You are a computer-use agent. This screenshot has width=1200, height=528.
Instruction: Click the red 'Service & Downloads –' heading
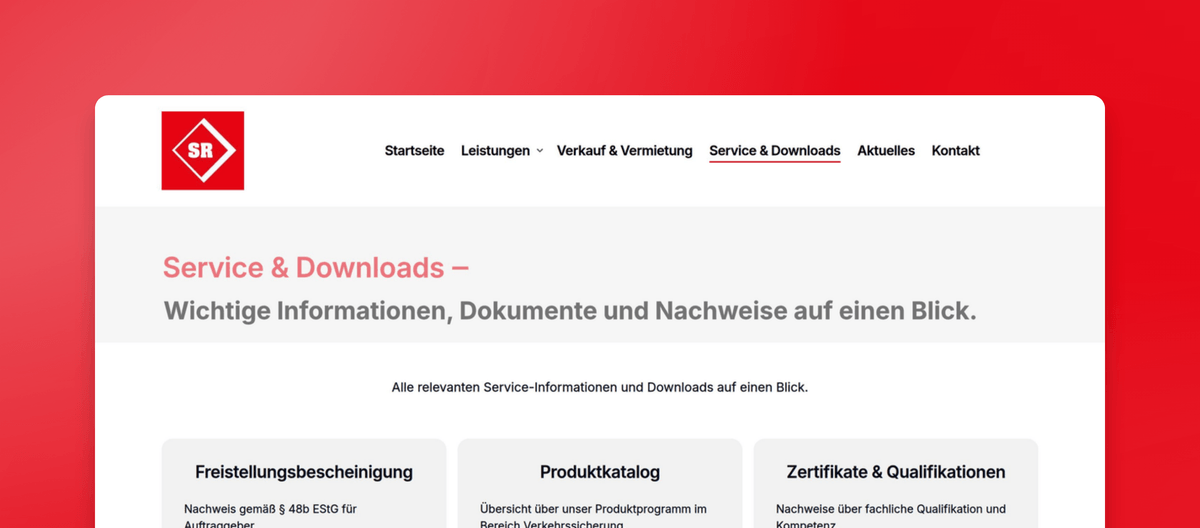pyautogui.click(x=316, y=267)
